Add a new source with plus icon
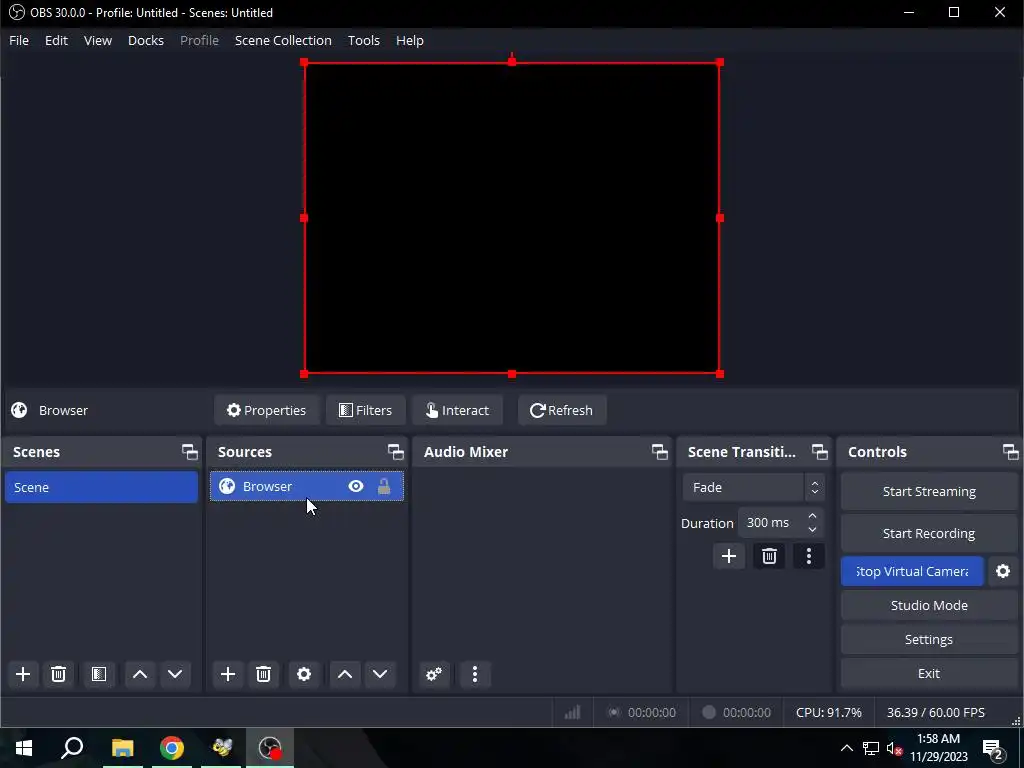 coord(228,674)
